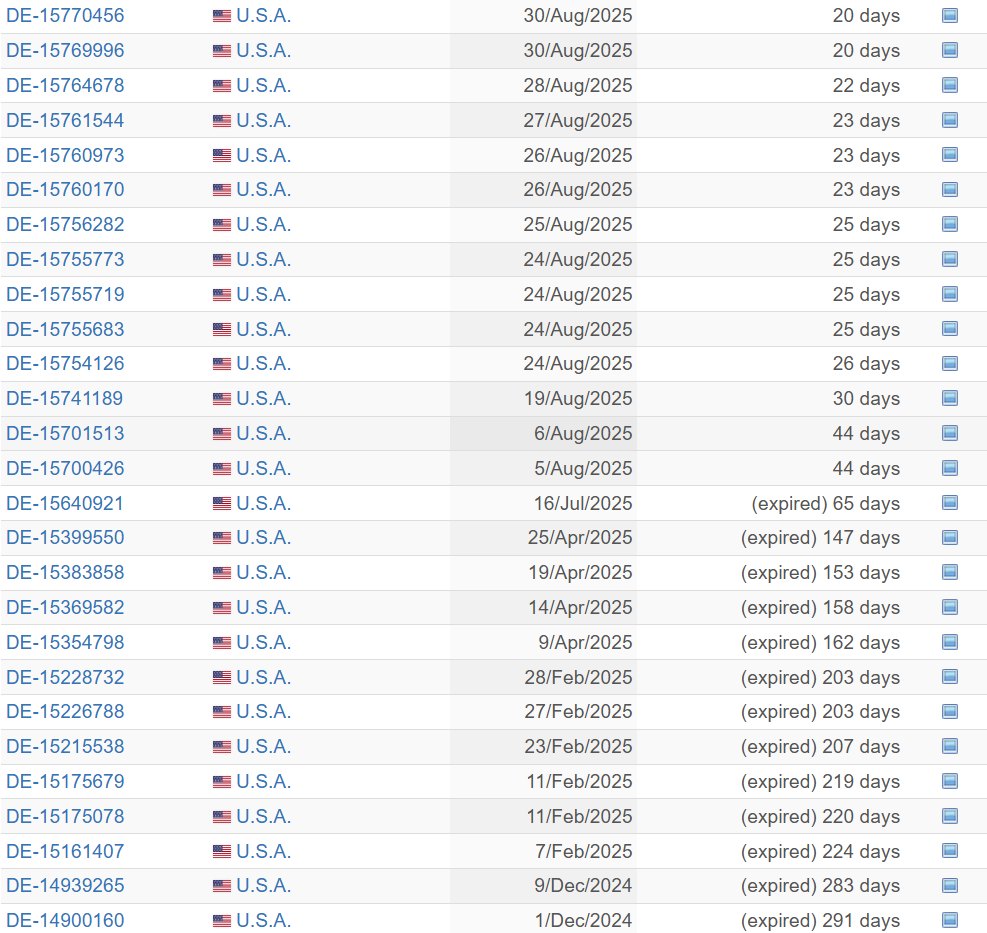Image resolution: width=987 pixels, height=933 pixels.
Task: Open the details icon in the DE-15764678 row
Action: click(950, 86)
